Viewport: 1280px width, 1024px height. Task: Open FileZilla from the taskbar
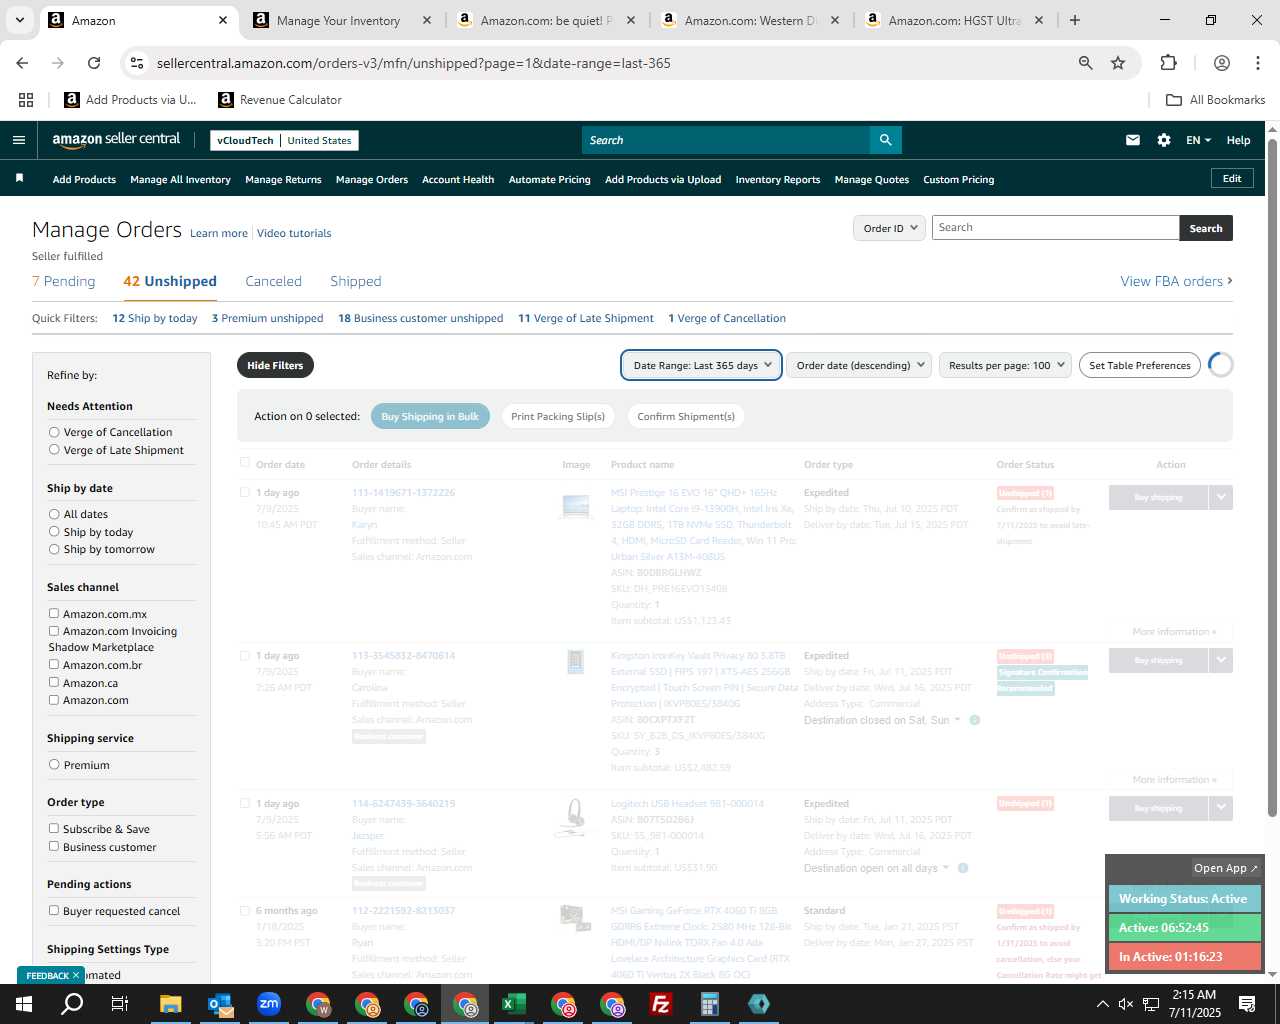[x=661, y=1004]
